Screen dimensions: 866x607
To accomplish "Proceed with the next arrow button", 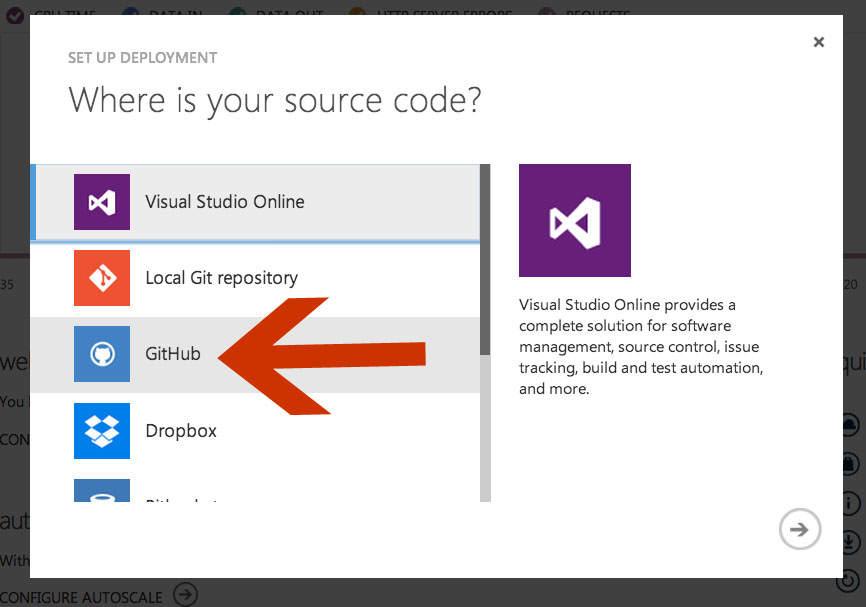I will tap(799, 529).
